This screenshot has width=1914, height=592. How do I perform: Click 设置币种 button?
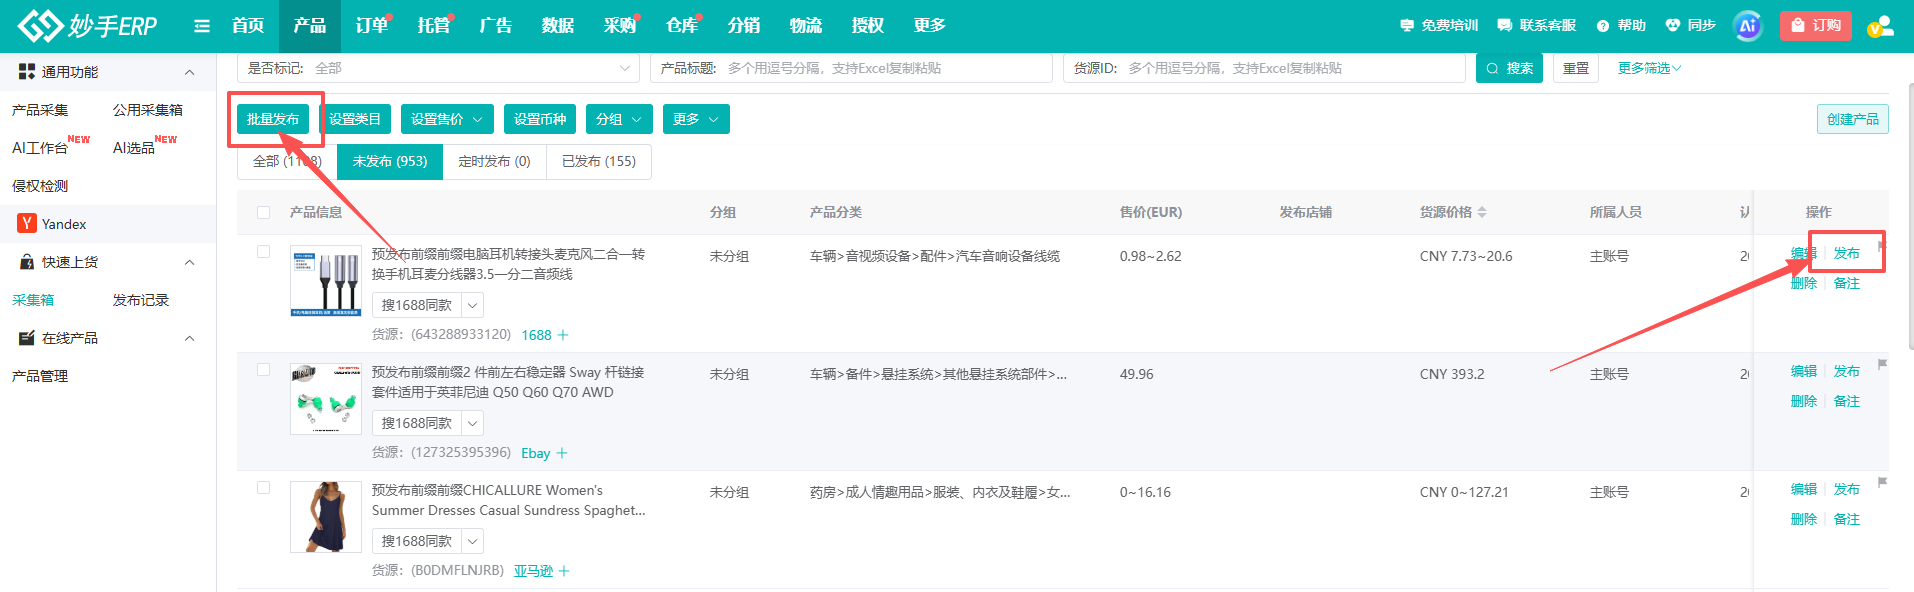540,119
